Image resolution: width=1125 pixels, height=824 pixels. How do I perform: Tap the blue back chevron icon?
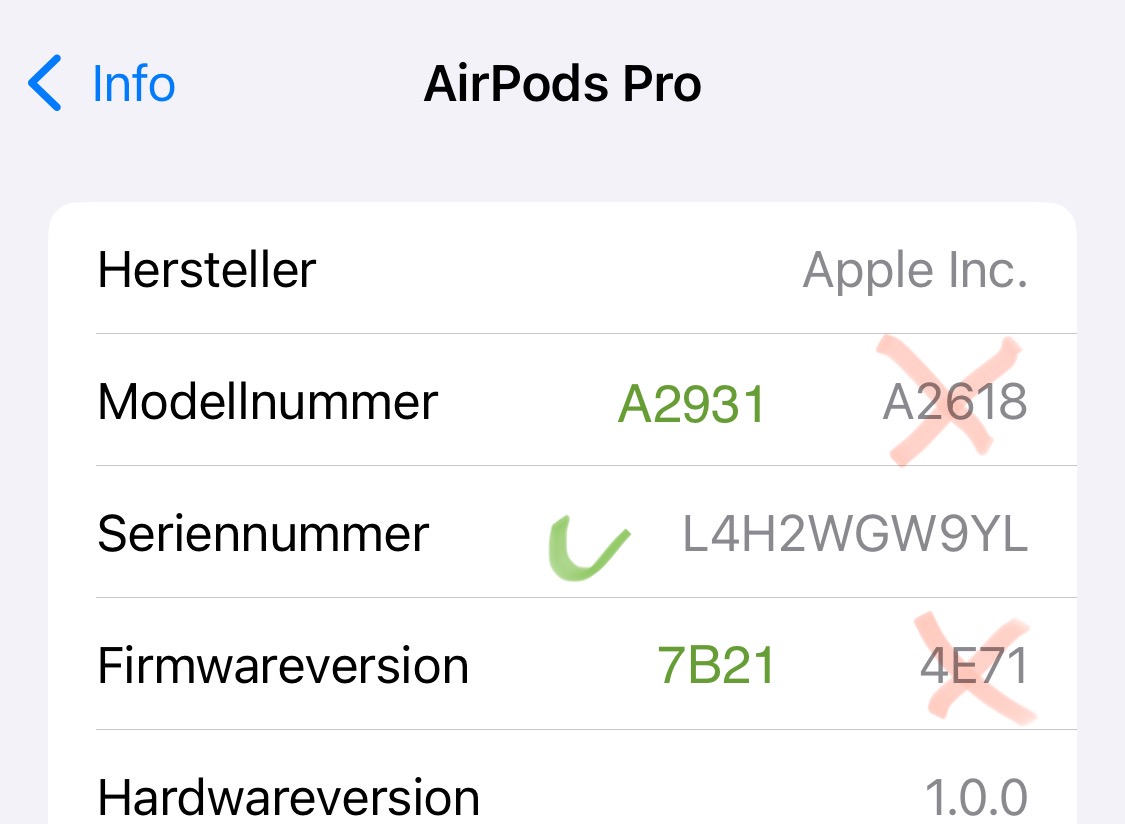tap(45, 84)
